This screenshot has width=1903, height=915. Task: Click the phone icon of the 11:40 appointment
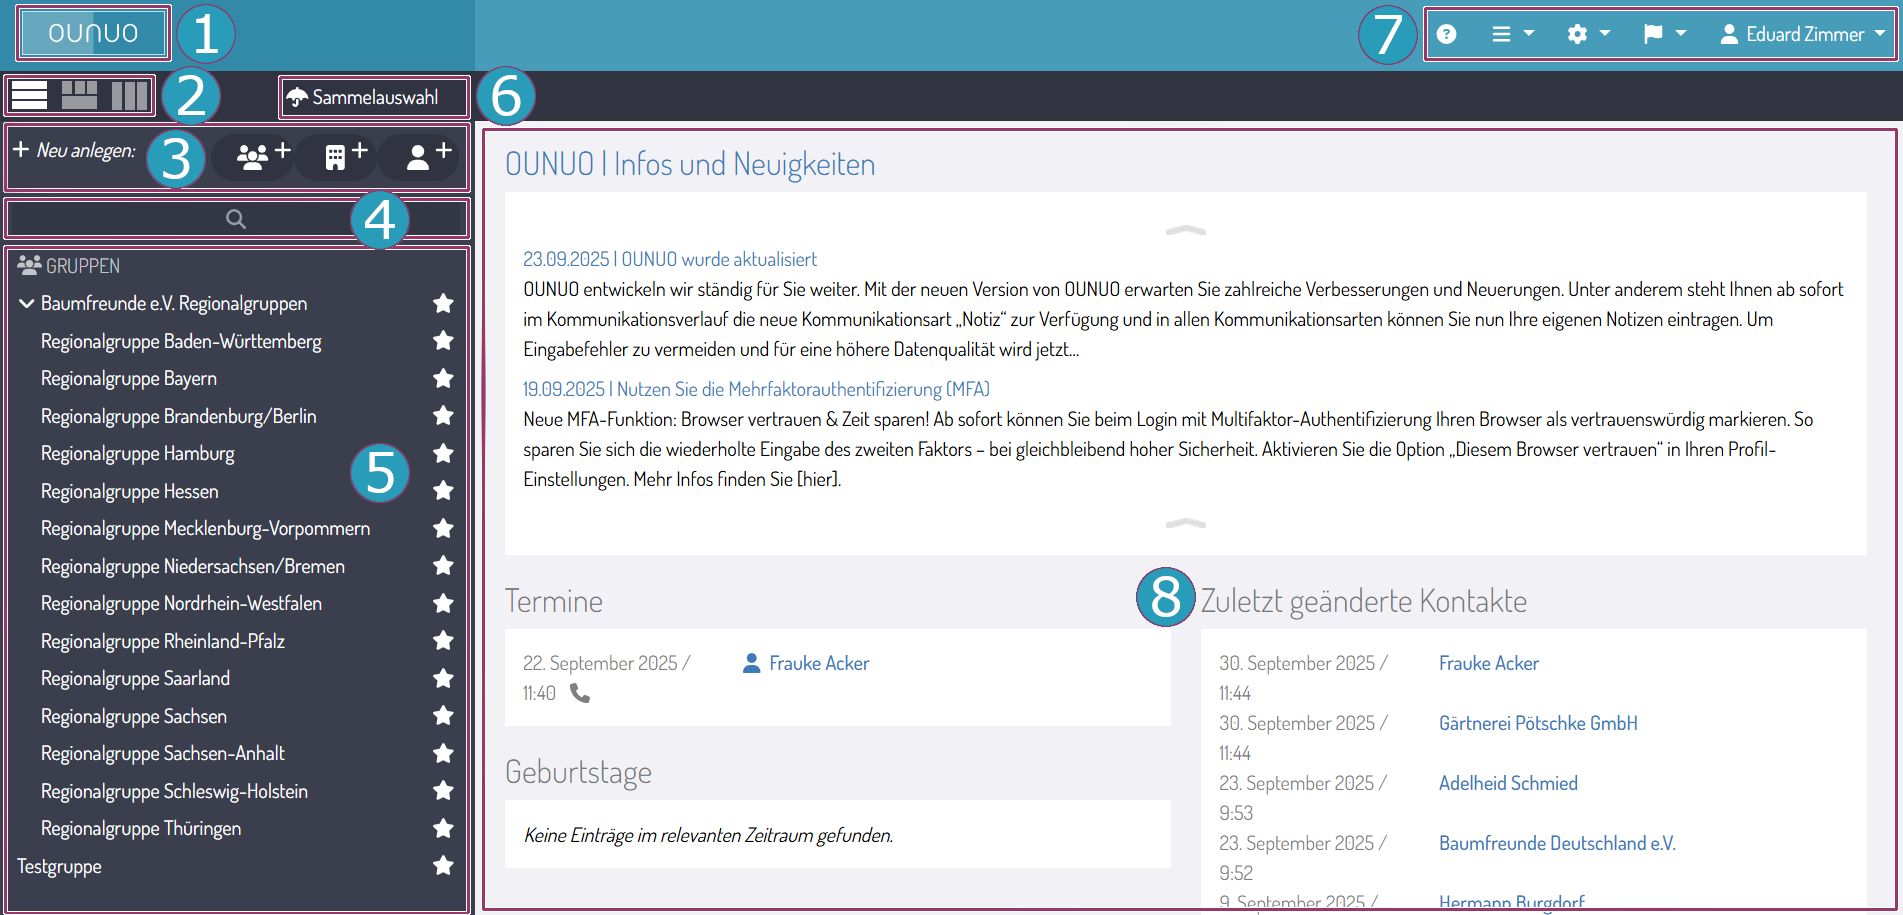click(580, 692)
